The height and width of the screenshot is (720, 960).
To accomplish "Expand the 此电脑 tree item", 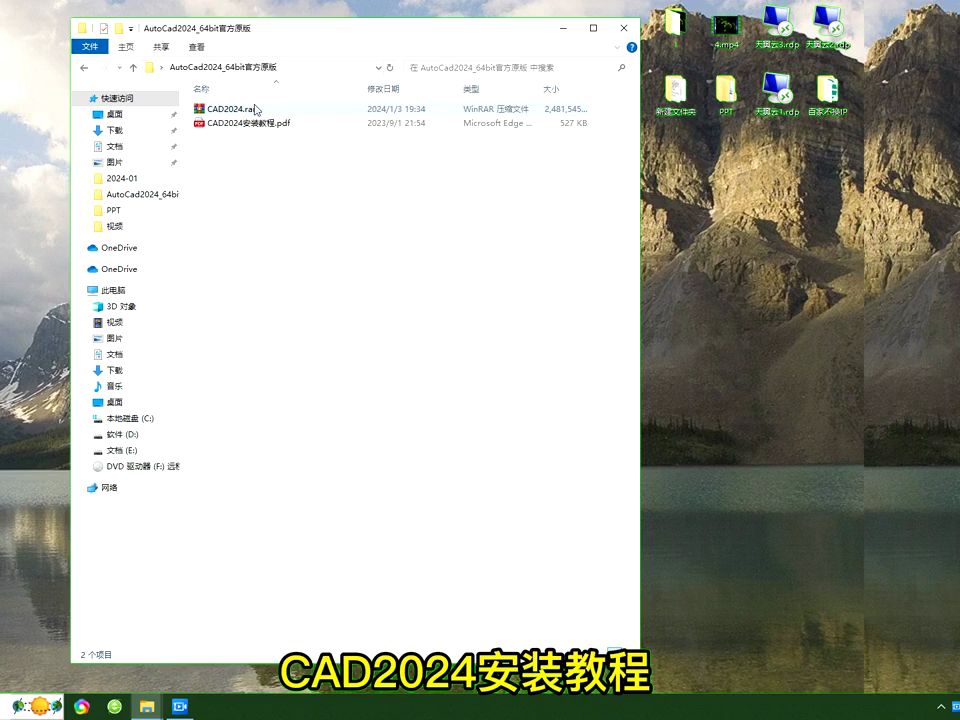I will click(x=84, y=291).
